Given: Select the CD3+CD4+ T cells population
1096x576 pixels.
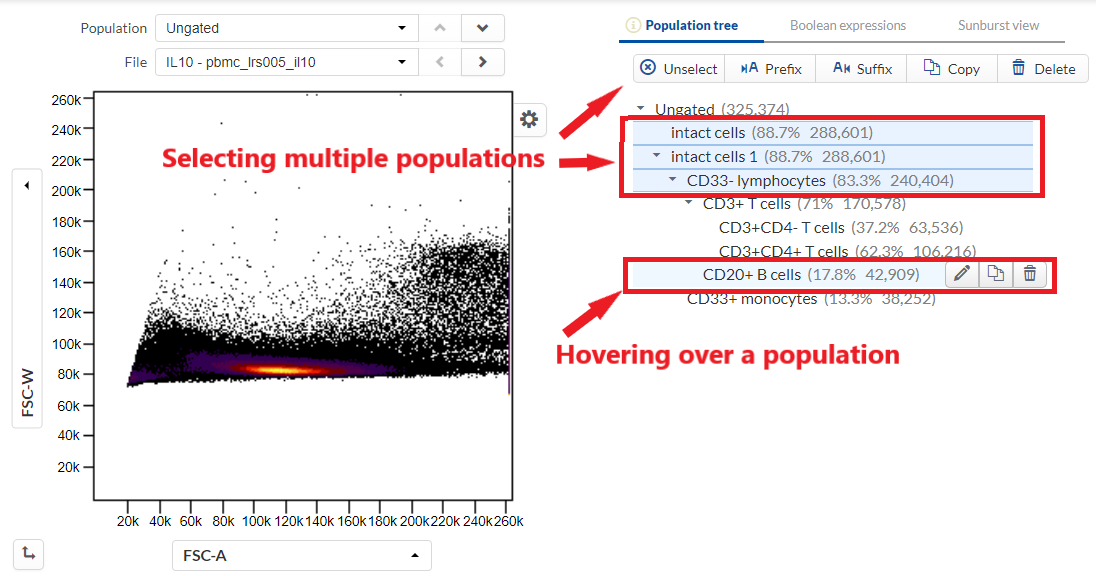Looking at the screenshot, I should tap(847, 251).
